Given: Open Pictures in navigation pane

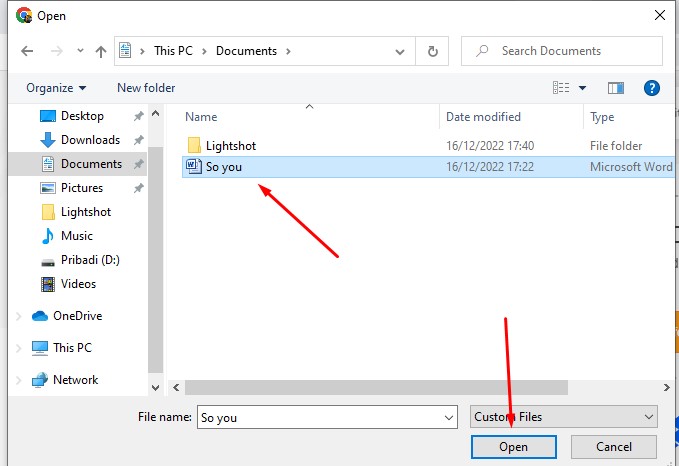Looking at the screenshot, I should [x=82, y=188].
